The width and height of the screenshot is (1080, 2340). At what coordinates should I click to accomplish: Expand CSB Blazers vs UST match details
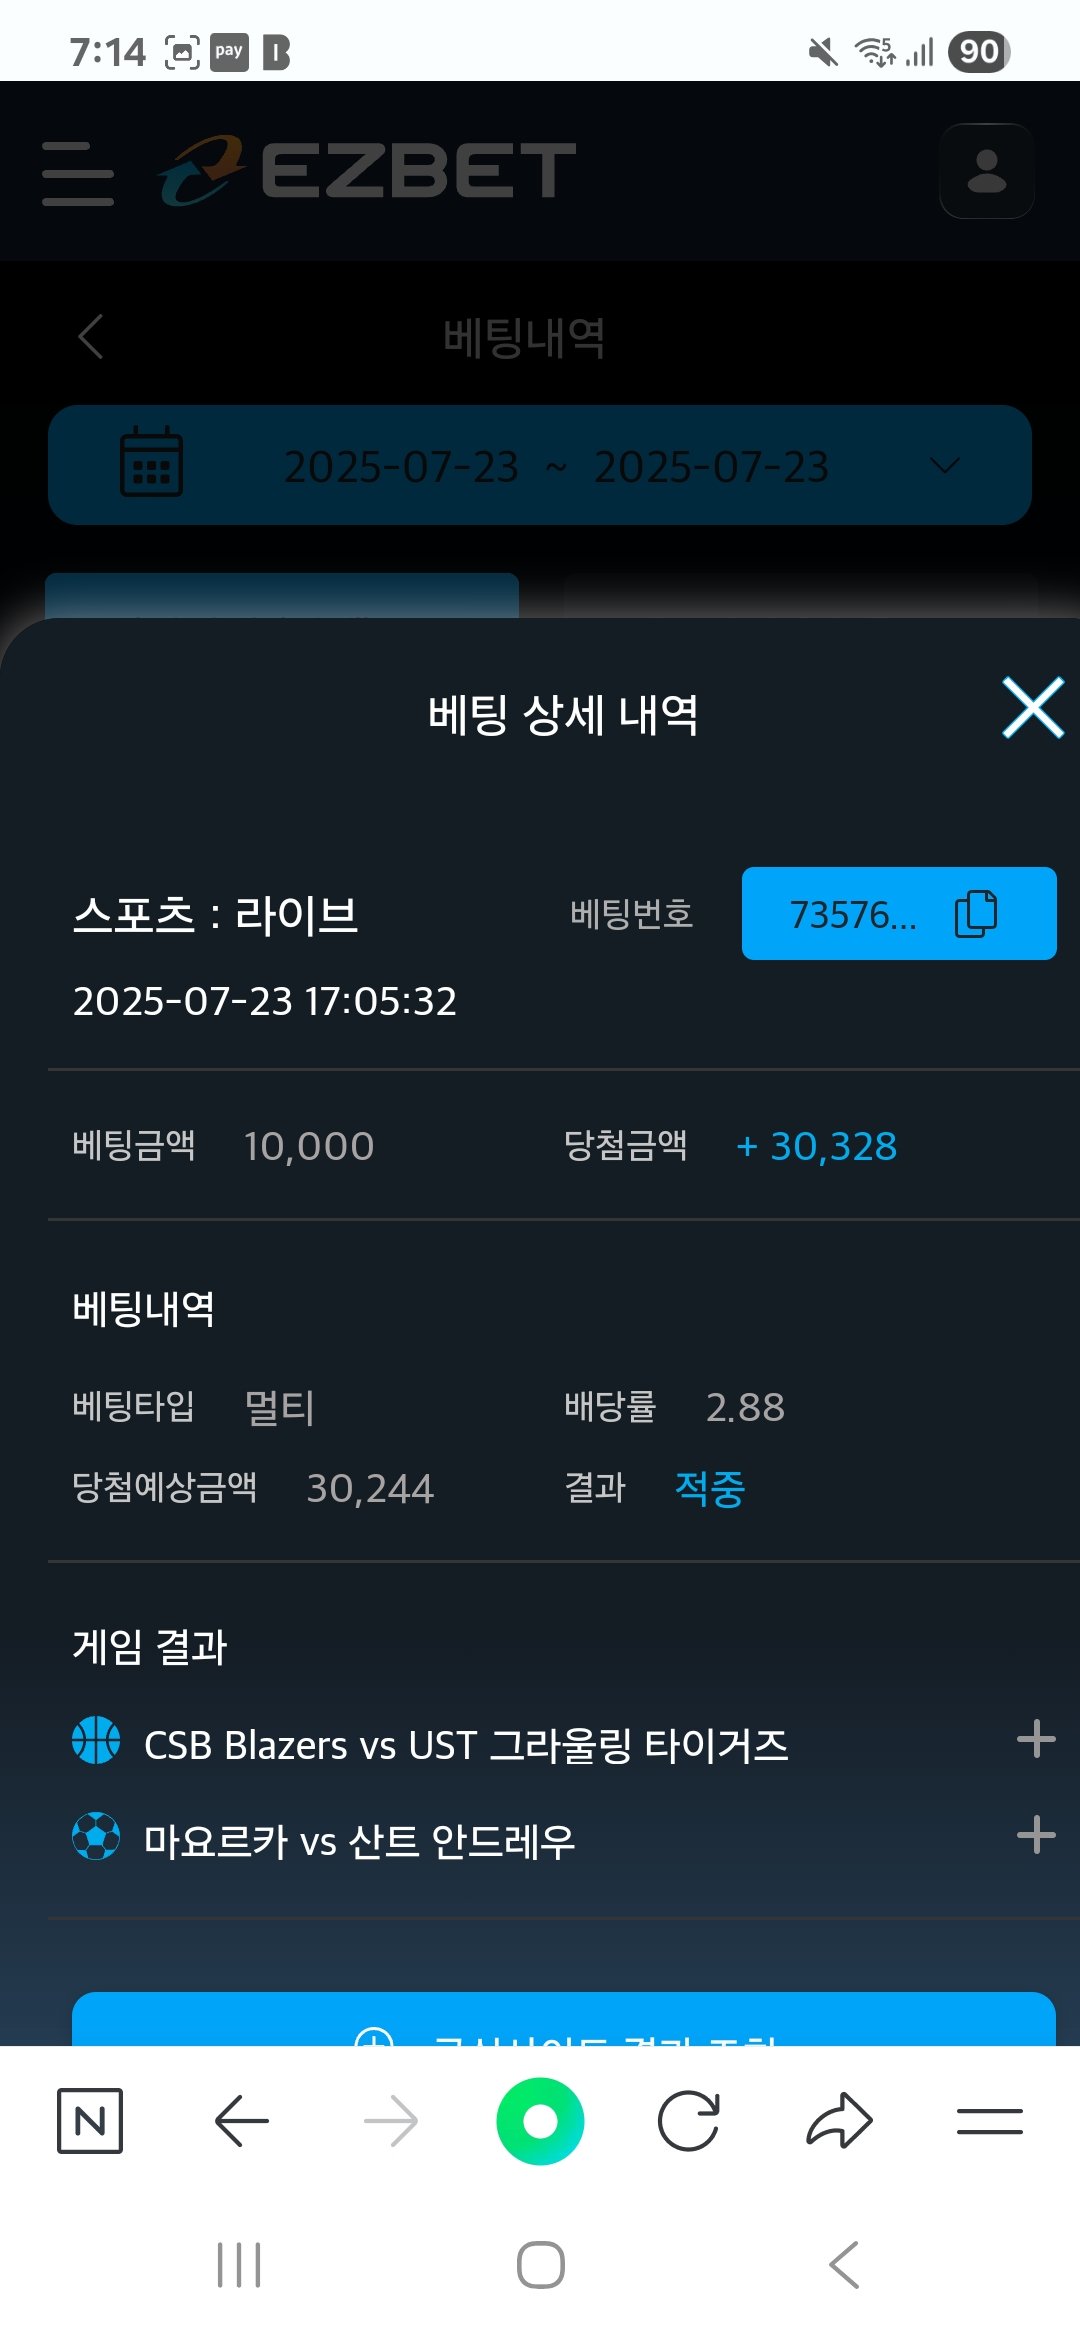[x=1036, y=1740]
